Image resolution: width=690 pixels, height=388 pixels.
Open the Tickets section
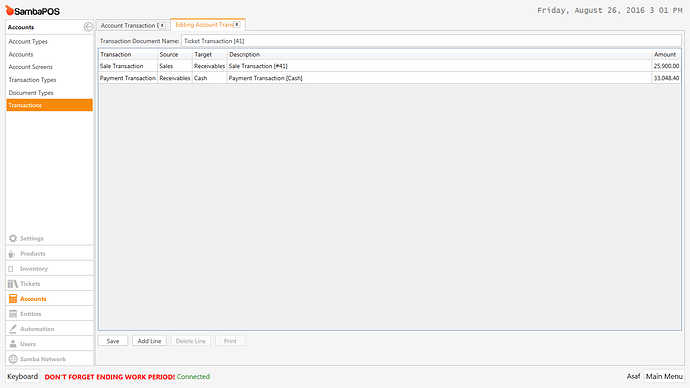(x=49, y=284)
